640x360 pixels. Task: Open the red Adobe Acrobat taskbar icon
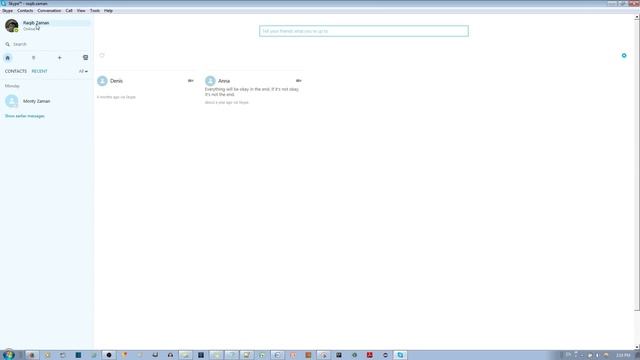pos(369,355)
